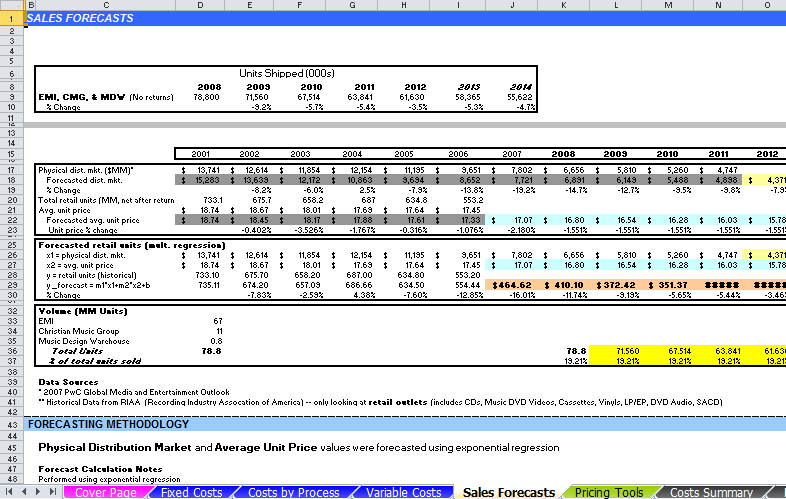Go to the next sheet tab arrow
Screen dimensions: 786x499
coord(38,492)
